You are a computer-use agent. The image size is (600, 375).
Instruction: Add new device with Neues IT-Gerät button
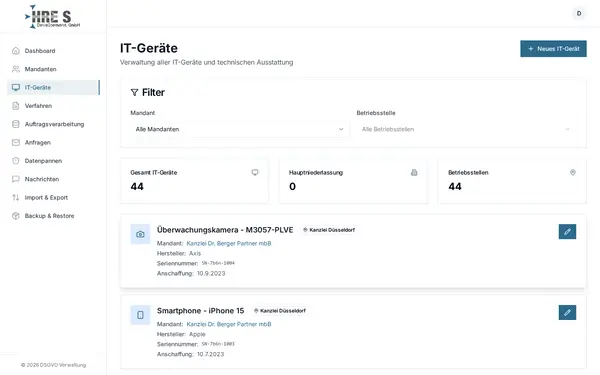[553, 49]
